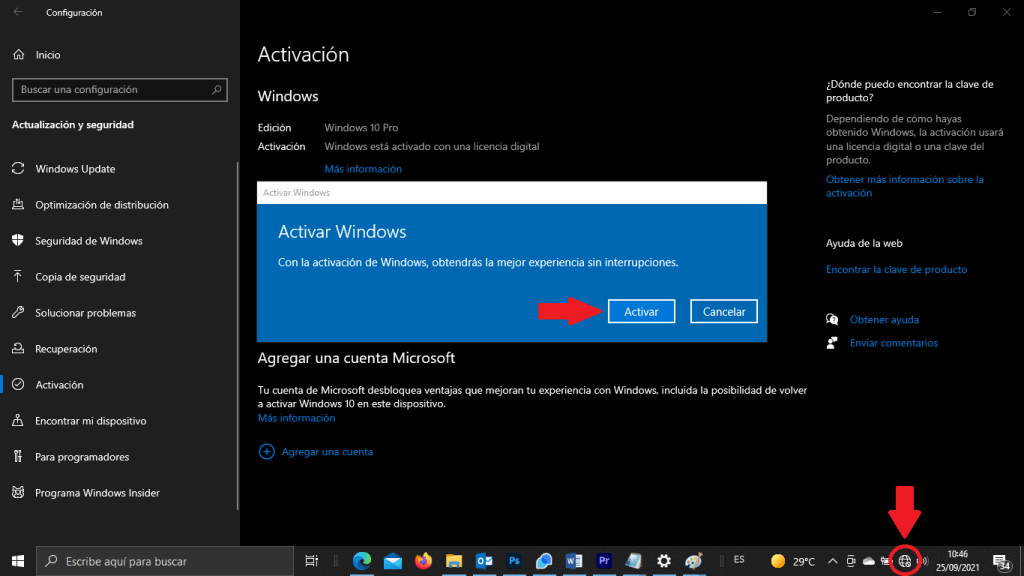This screenshot has width=1024, height=576.
Task: Open Word from the taskbar
Action: 574,561
